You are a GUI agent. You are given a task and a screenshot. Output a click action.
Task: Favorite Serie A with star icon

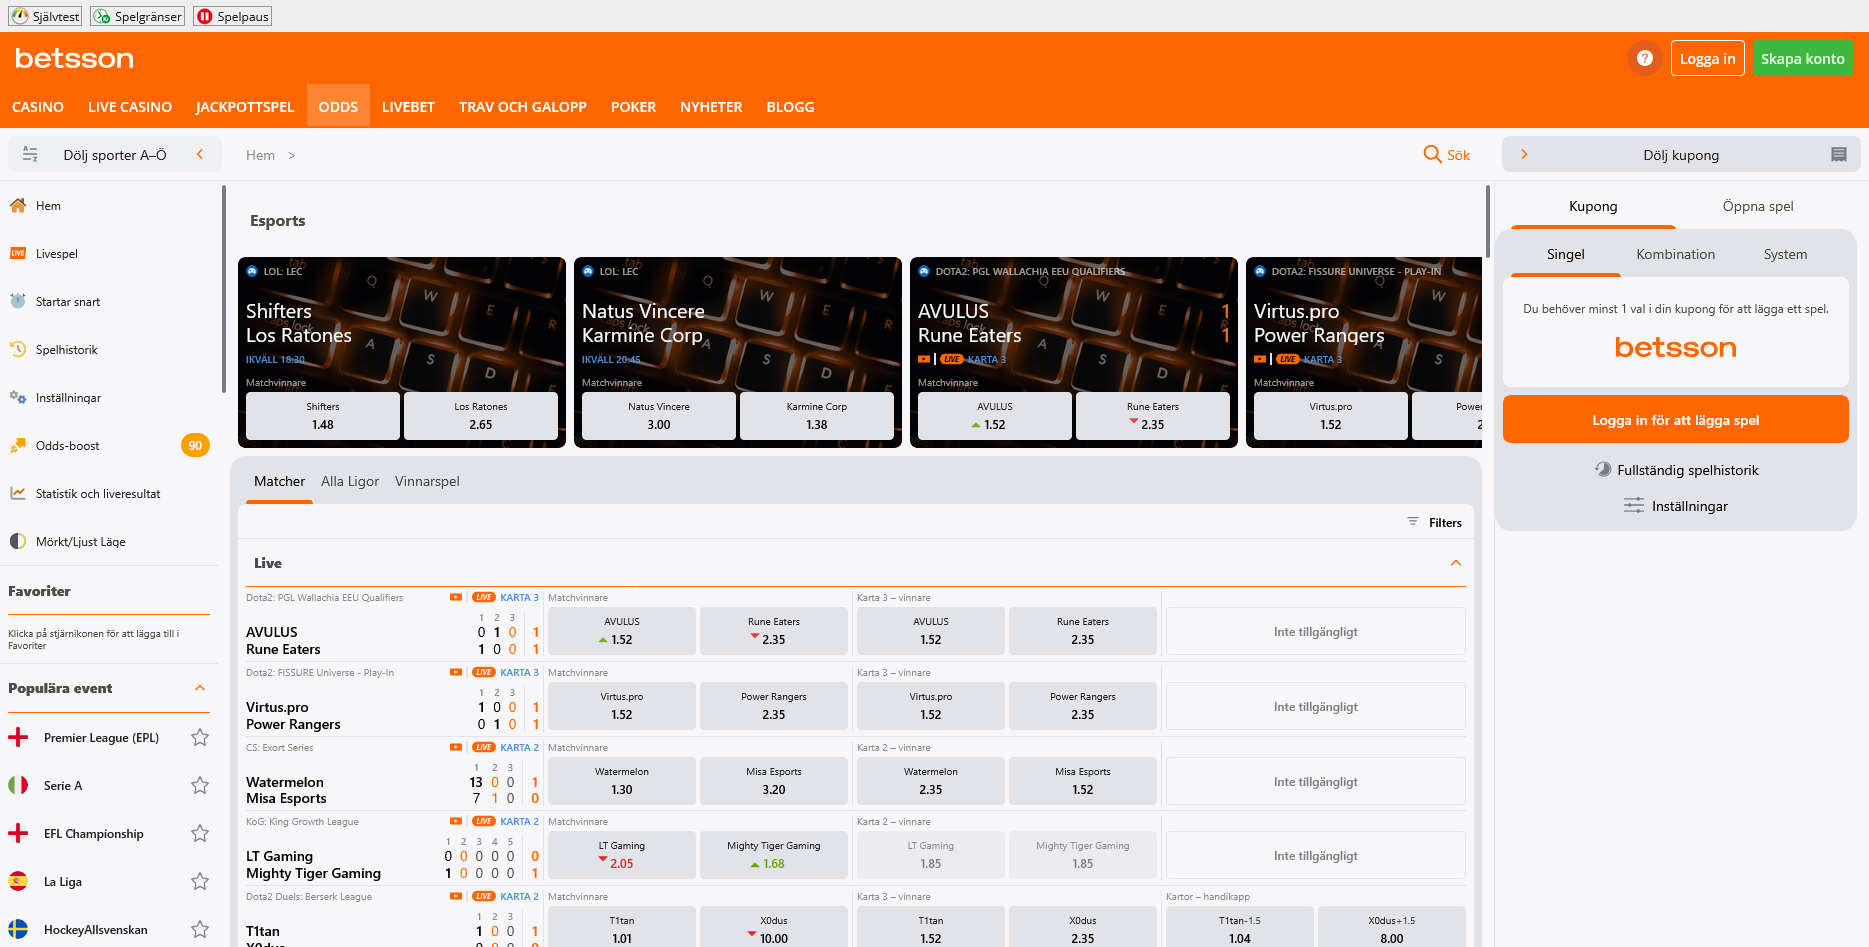coord(200,786)
